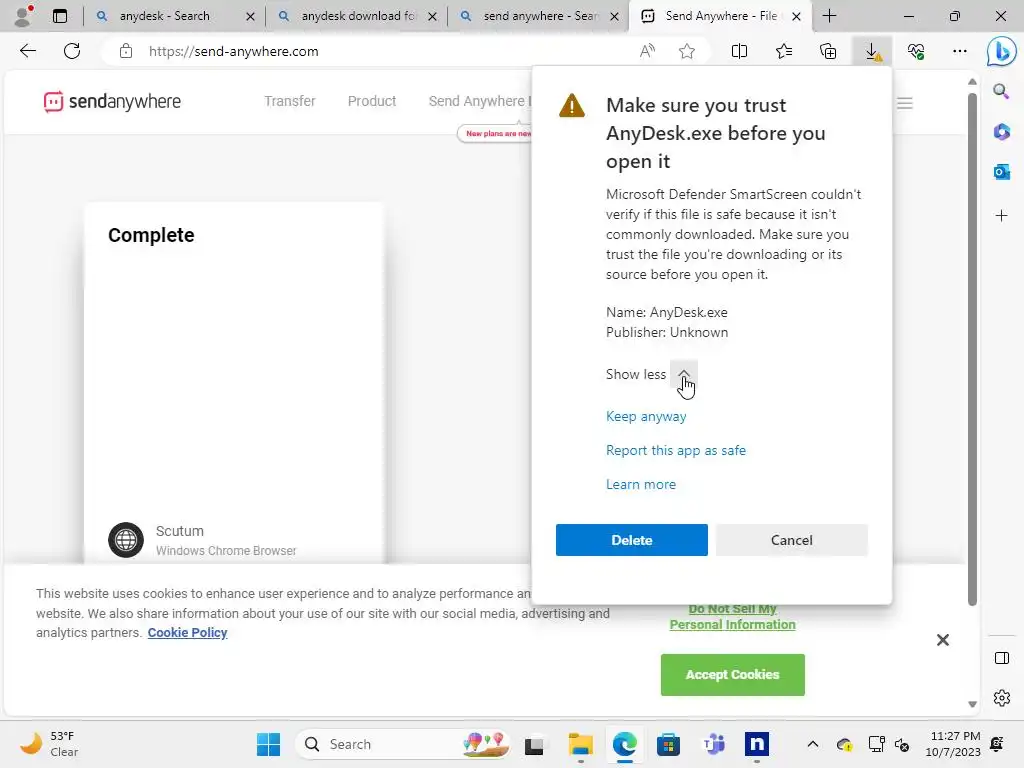The width and height of the screenshot is (1024, 768).
Task: Click the sidebar search icon
Action: [1001, 91]
